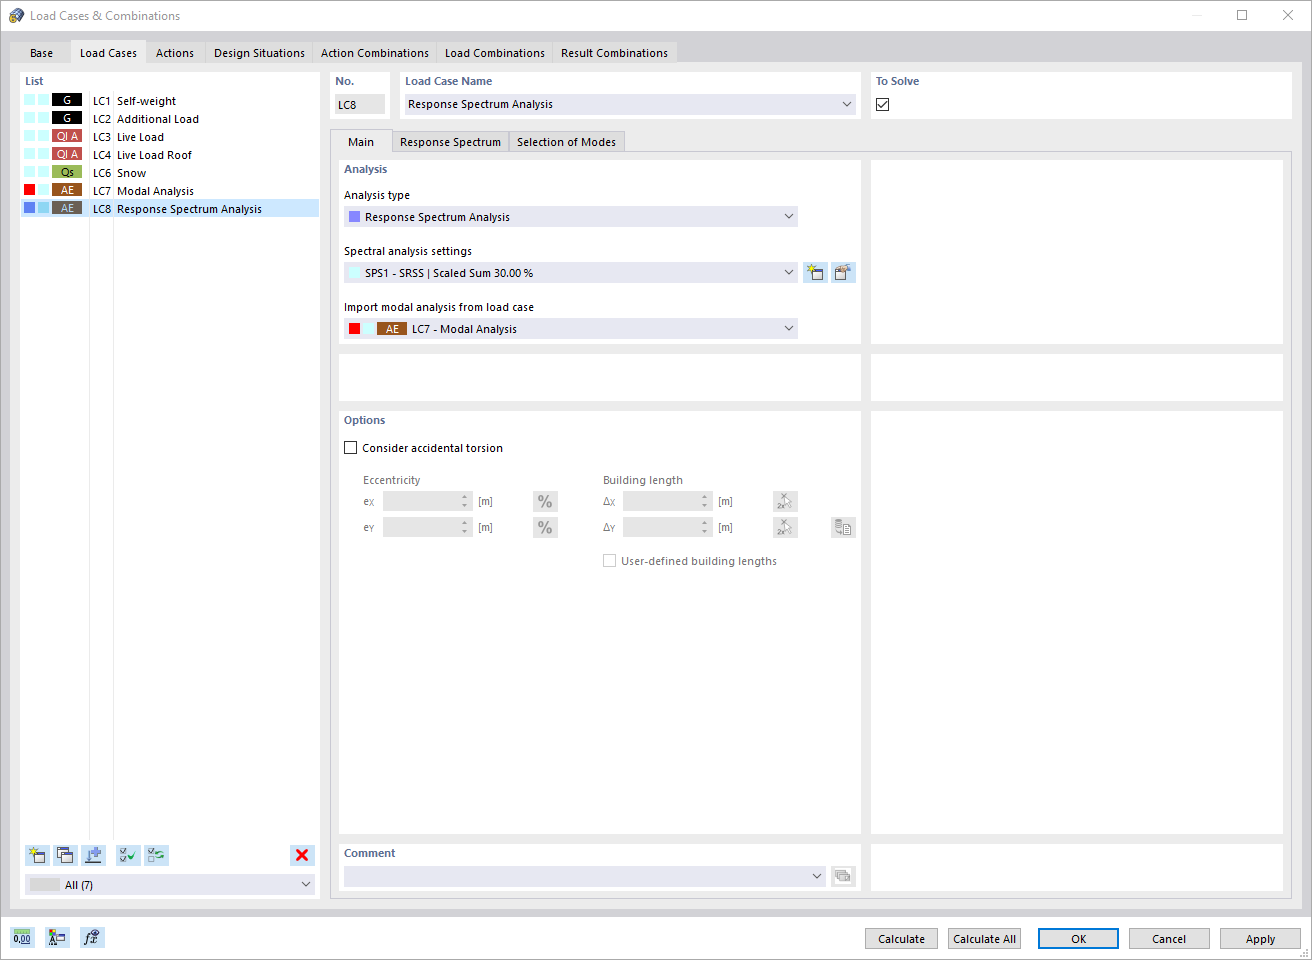Delete the selected load case with the red X
This screenshot has height=960, width=1312.
[302, 855]
